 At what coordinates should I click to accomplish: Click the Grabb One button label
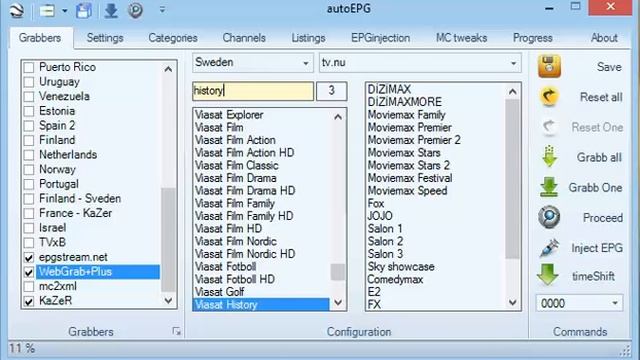[x=595, y=188]
